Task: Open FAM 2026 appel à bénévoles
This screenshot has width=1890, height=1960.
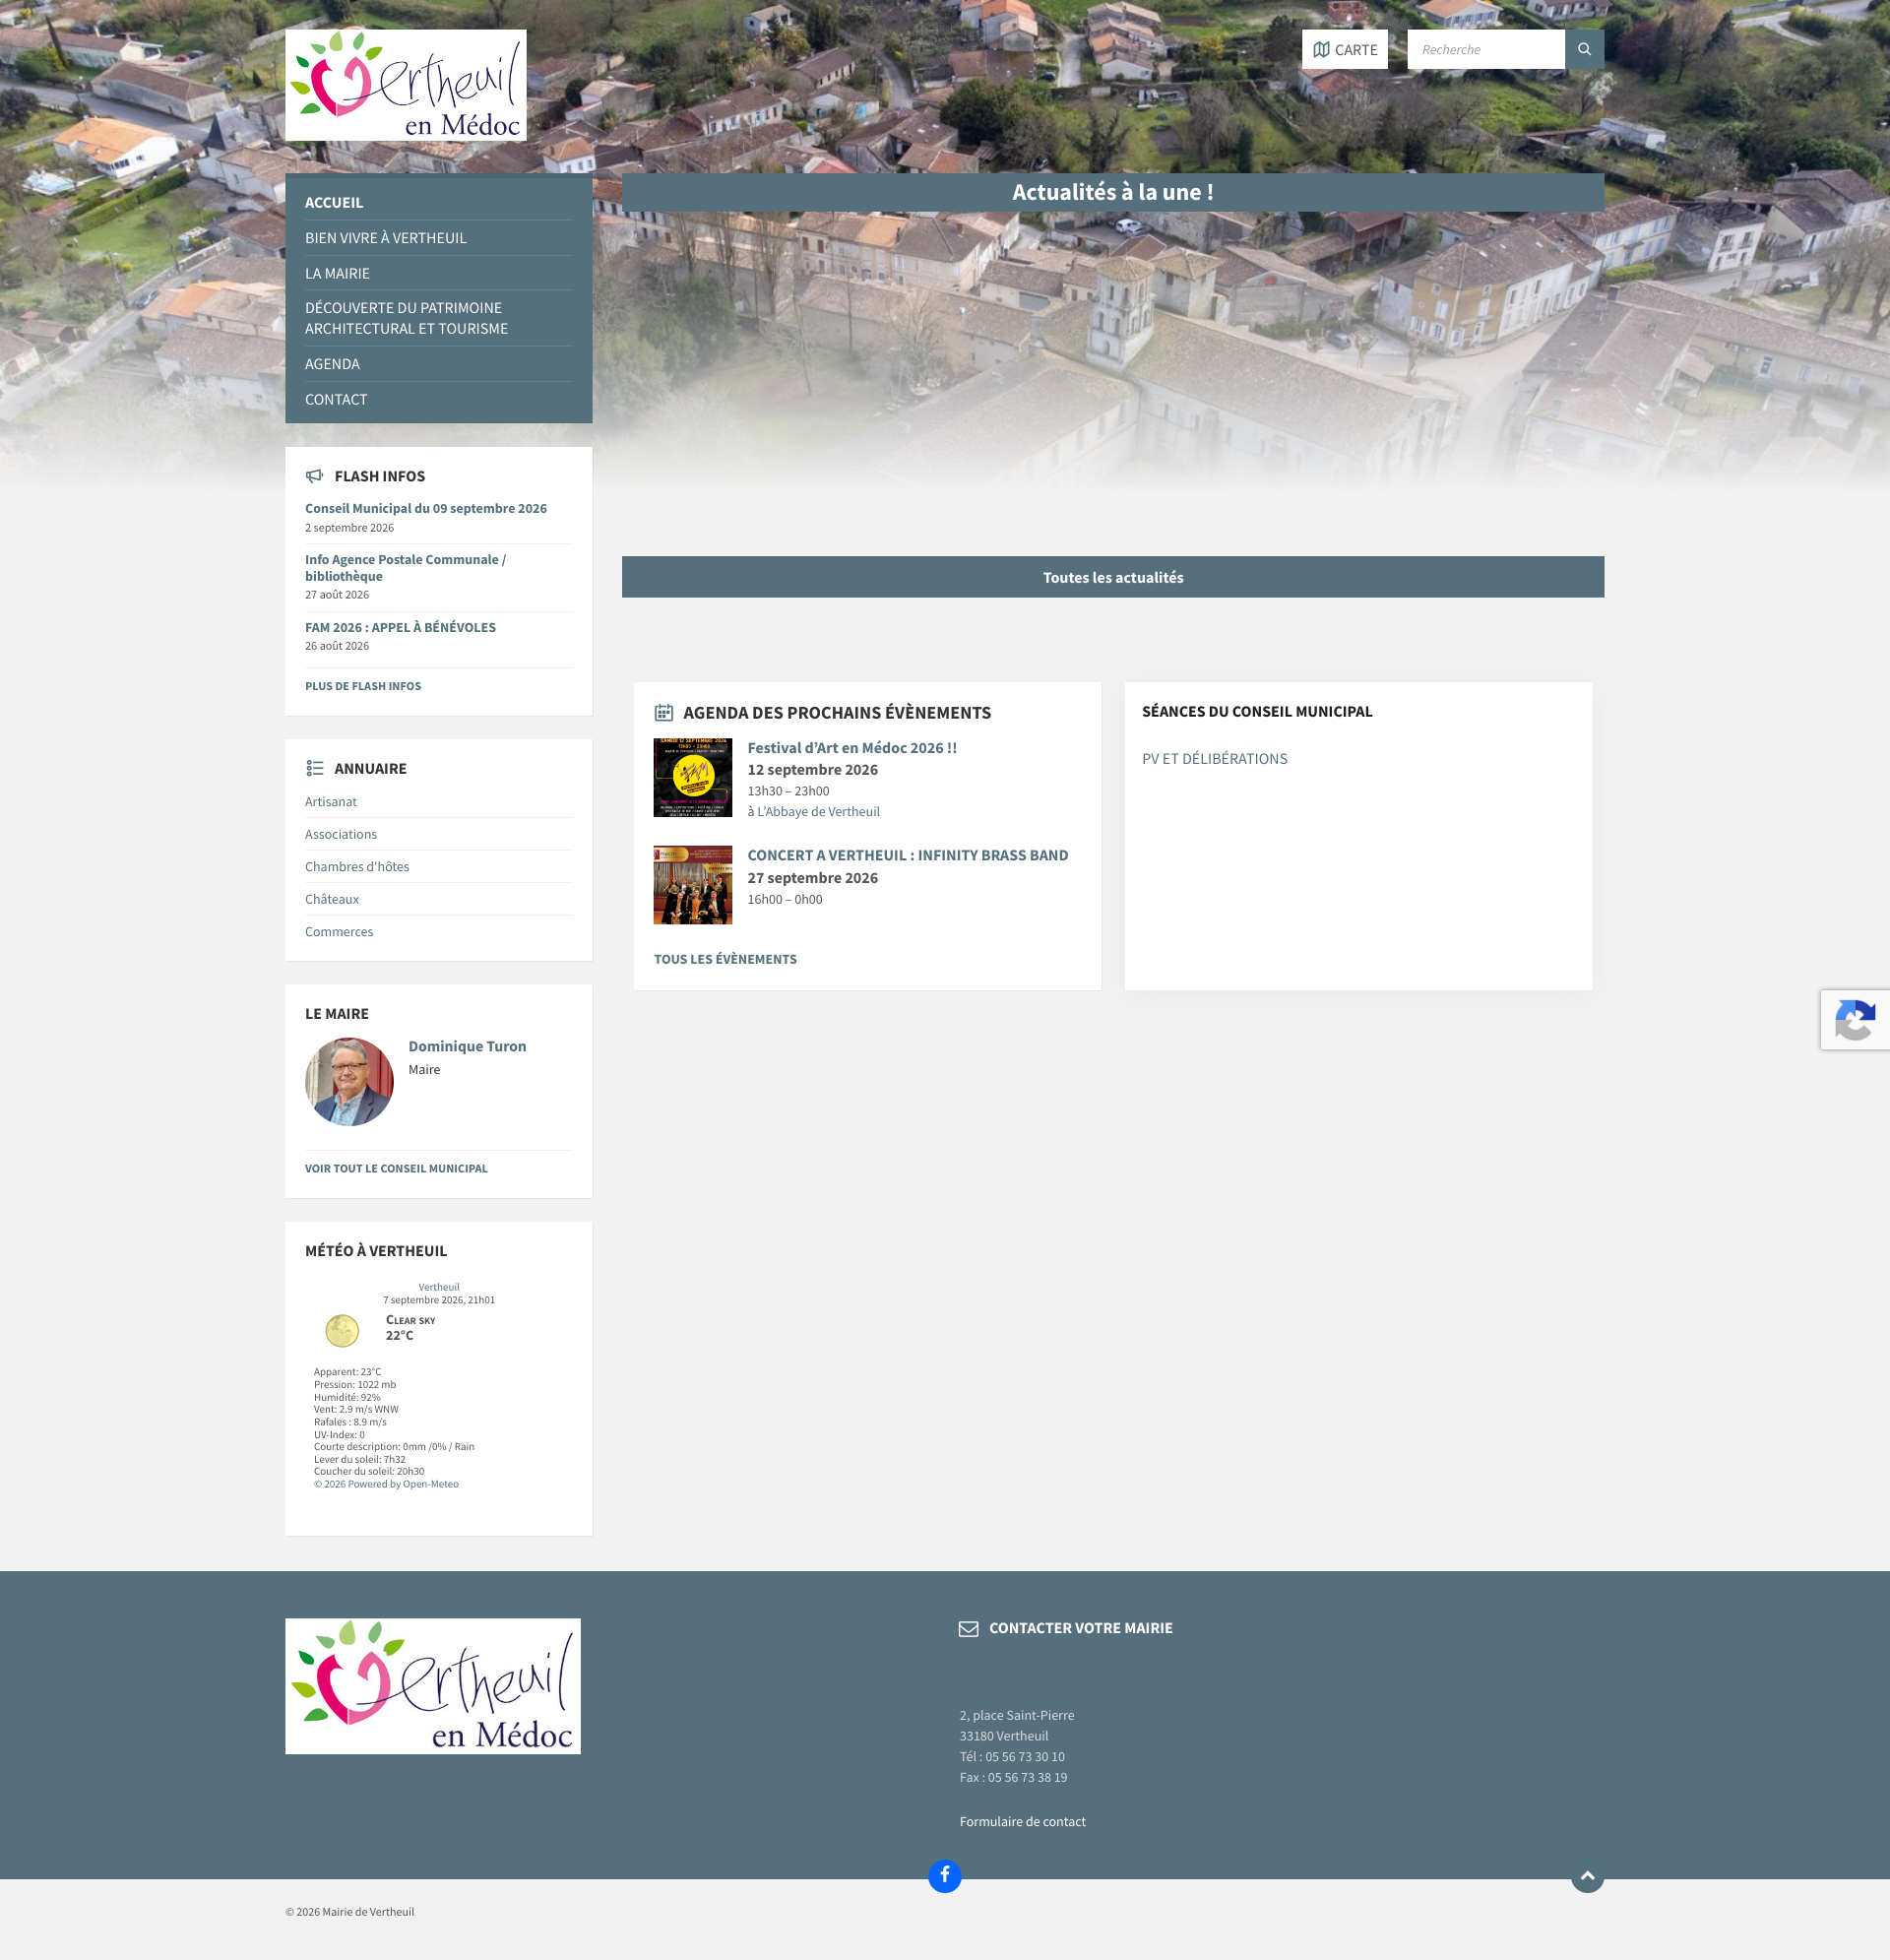Action: (400, 627)
